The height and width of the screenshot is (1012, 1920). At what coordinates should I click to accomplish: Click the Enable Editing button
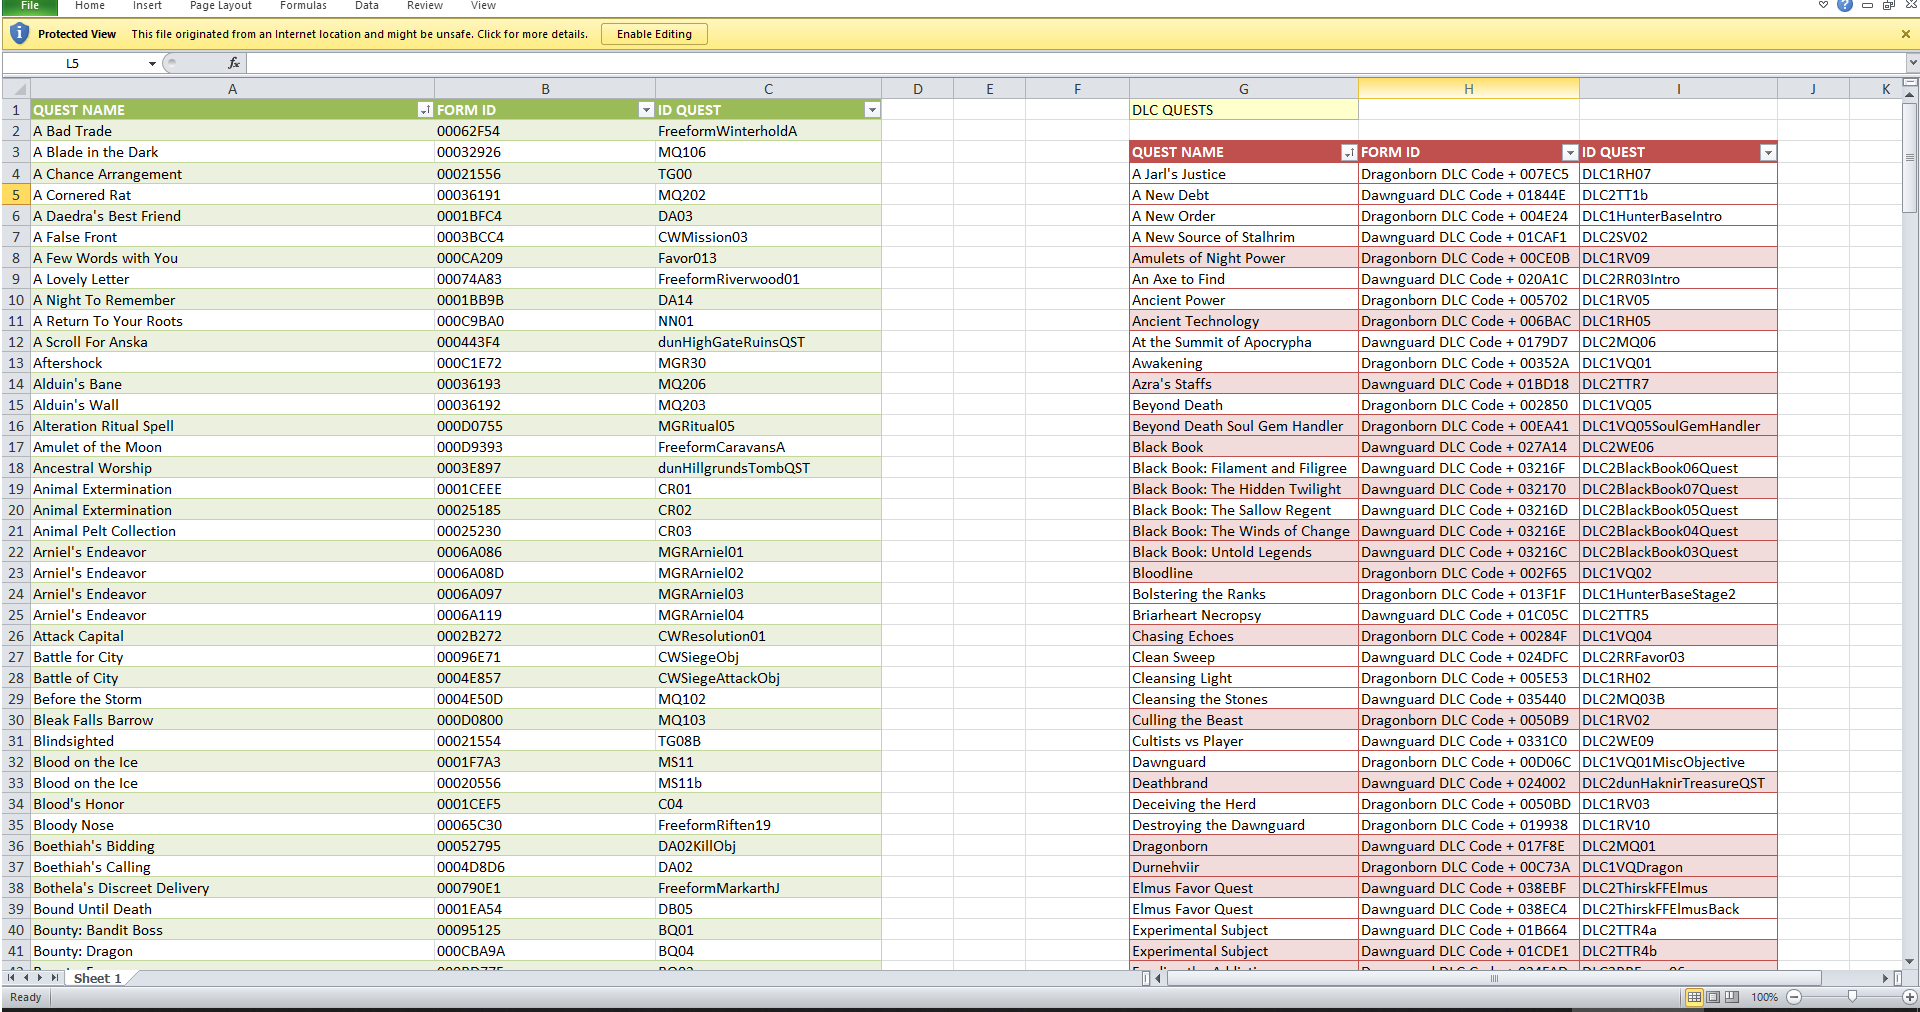[654, 34]
